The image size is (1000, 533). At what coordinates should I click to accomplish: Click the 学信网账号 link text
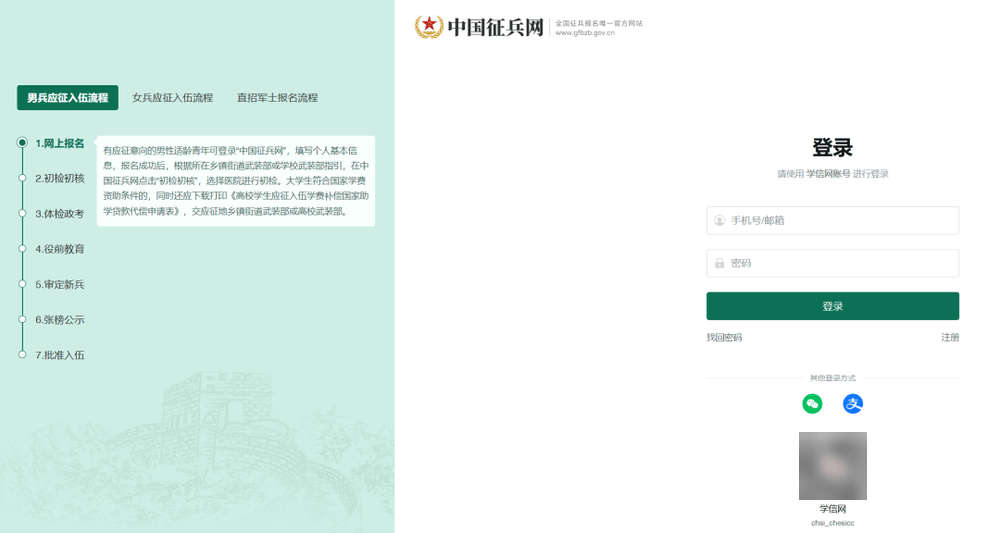click(828, 174)
